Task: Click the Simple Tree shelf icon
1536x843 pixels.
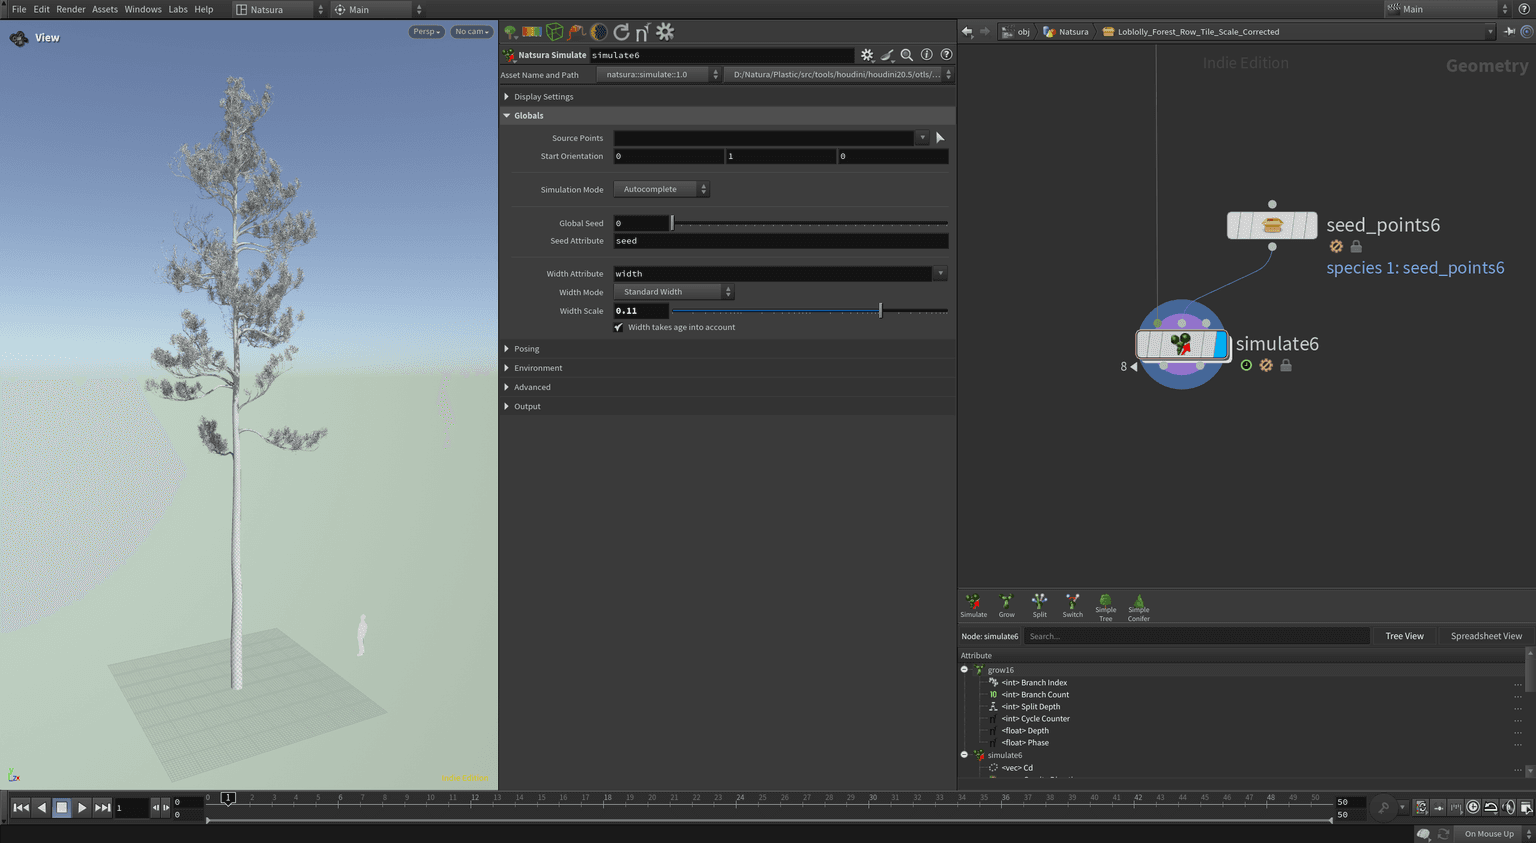Action: pyautogui.click(x=1105, y=607)
